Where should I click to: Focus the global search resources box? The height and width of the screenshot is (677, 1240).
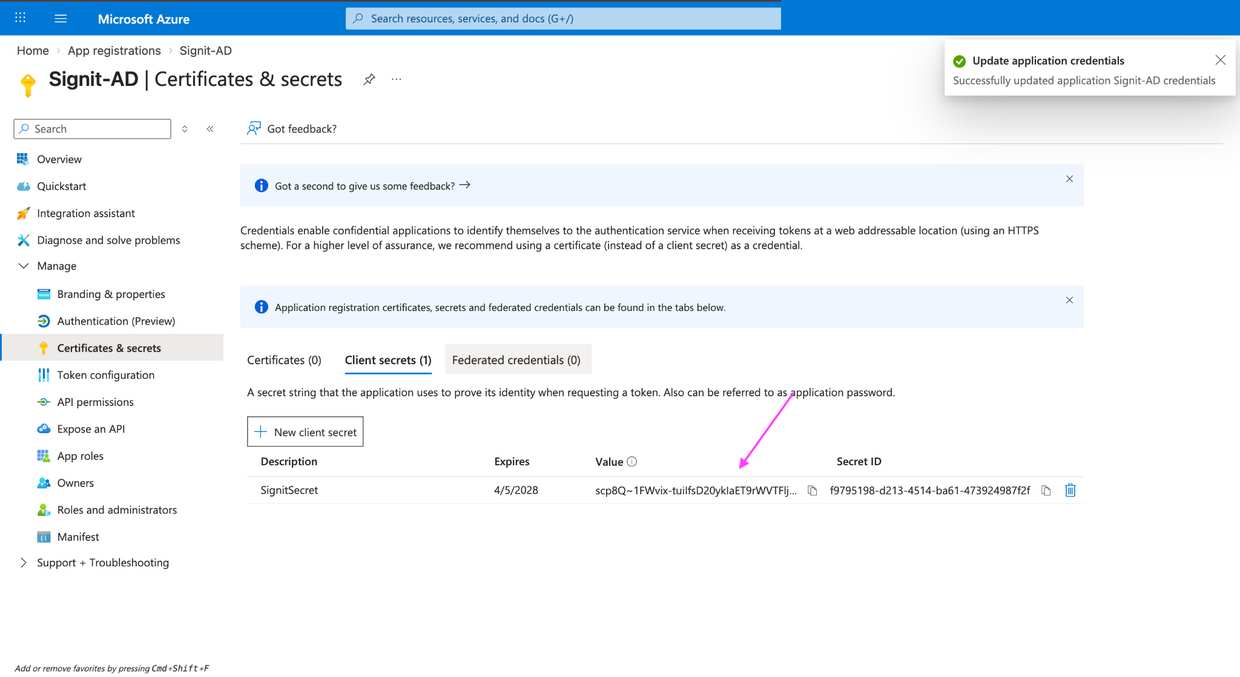[x=563, y=18]
